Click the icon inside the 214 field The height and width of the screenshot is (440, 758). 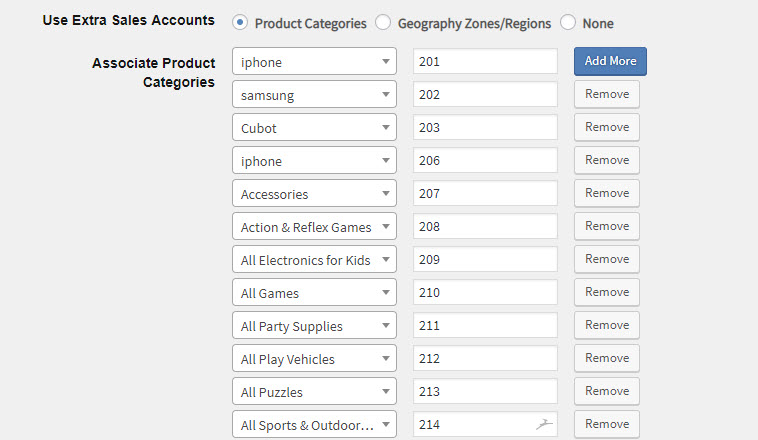point(544,425)
